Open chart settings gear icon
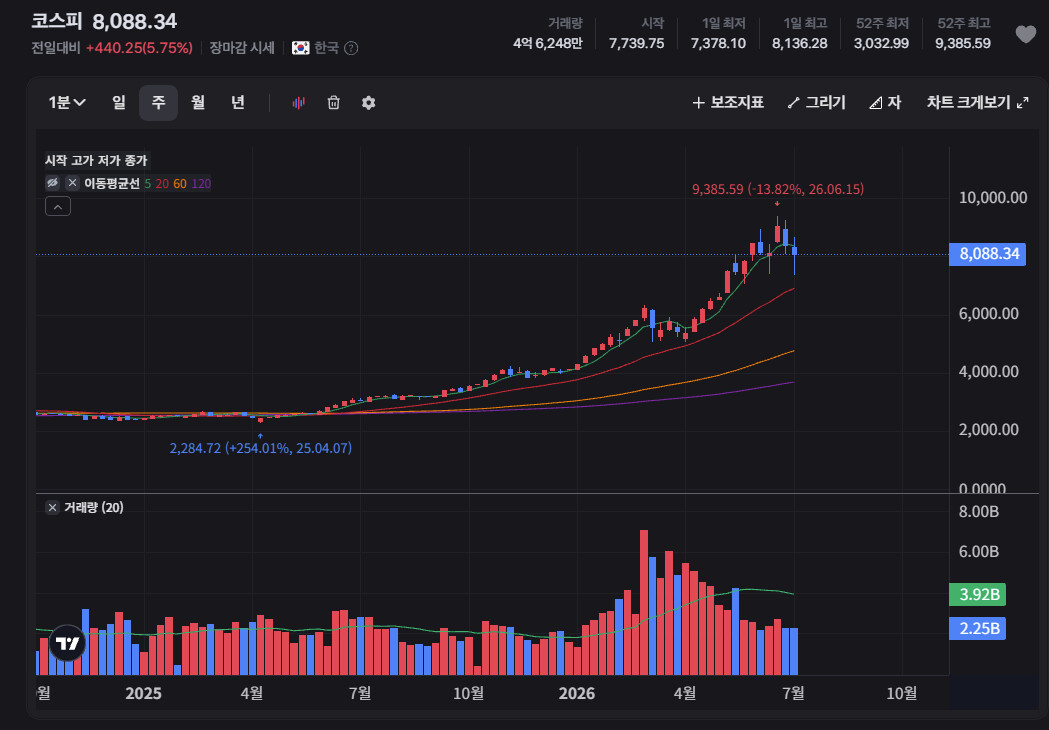This screenshot has width=1049, height=730. point(368,102)
